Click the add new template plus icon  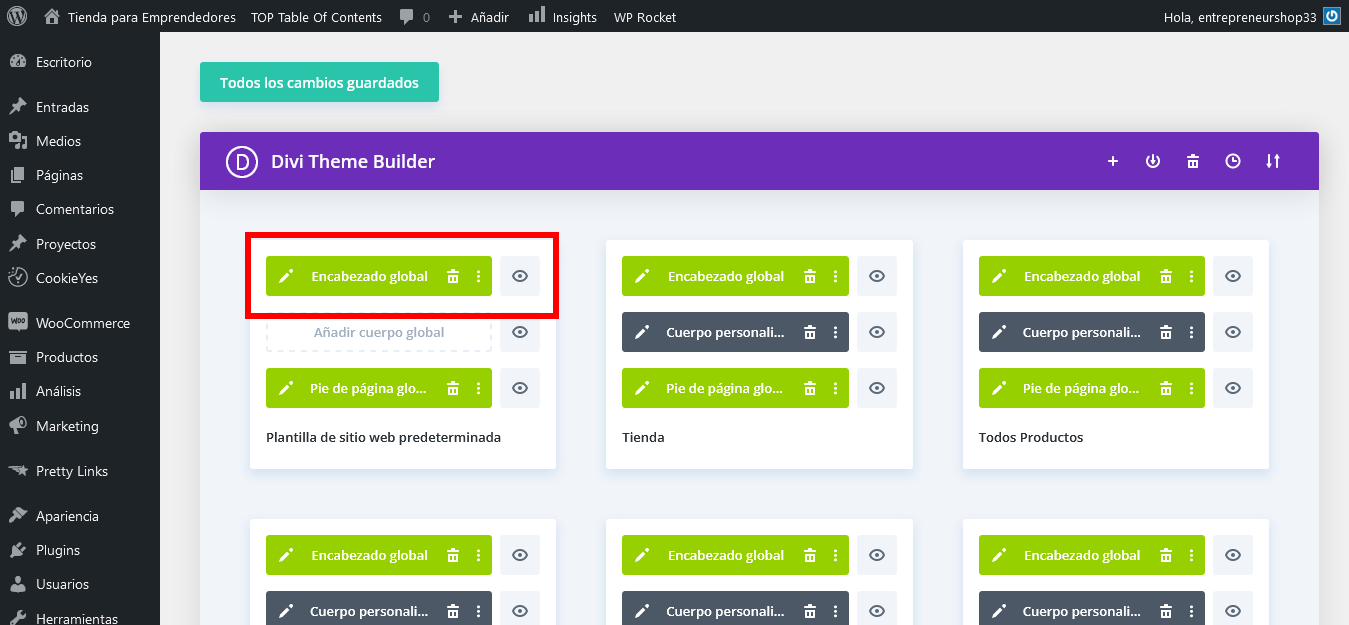click(x=1113, y=161)
